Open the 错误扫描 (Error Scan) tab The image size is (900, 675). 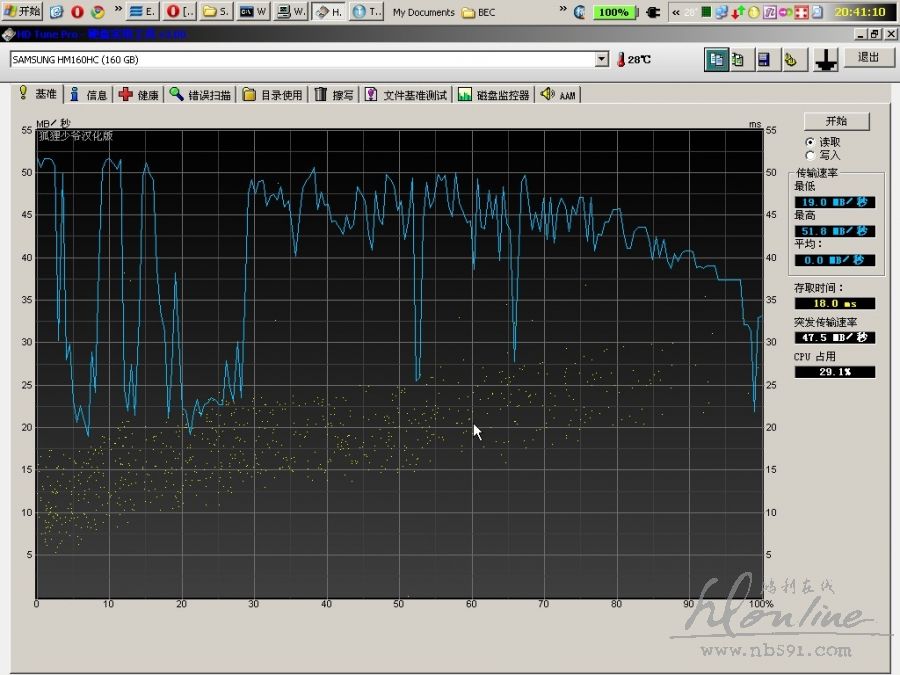(x=200, y=95)
